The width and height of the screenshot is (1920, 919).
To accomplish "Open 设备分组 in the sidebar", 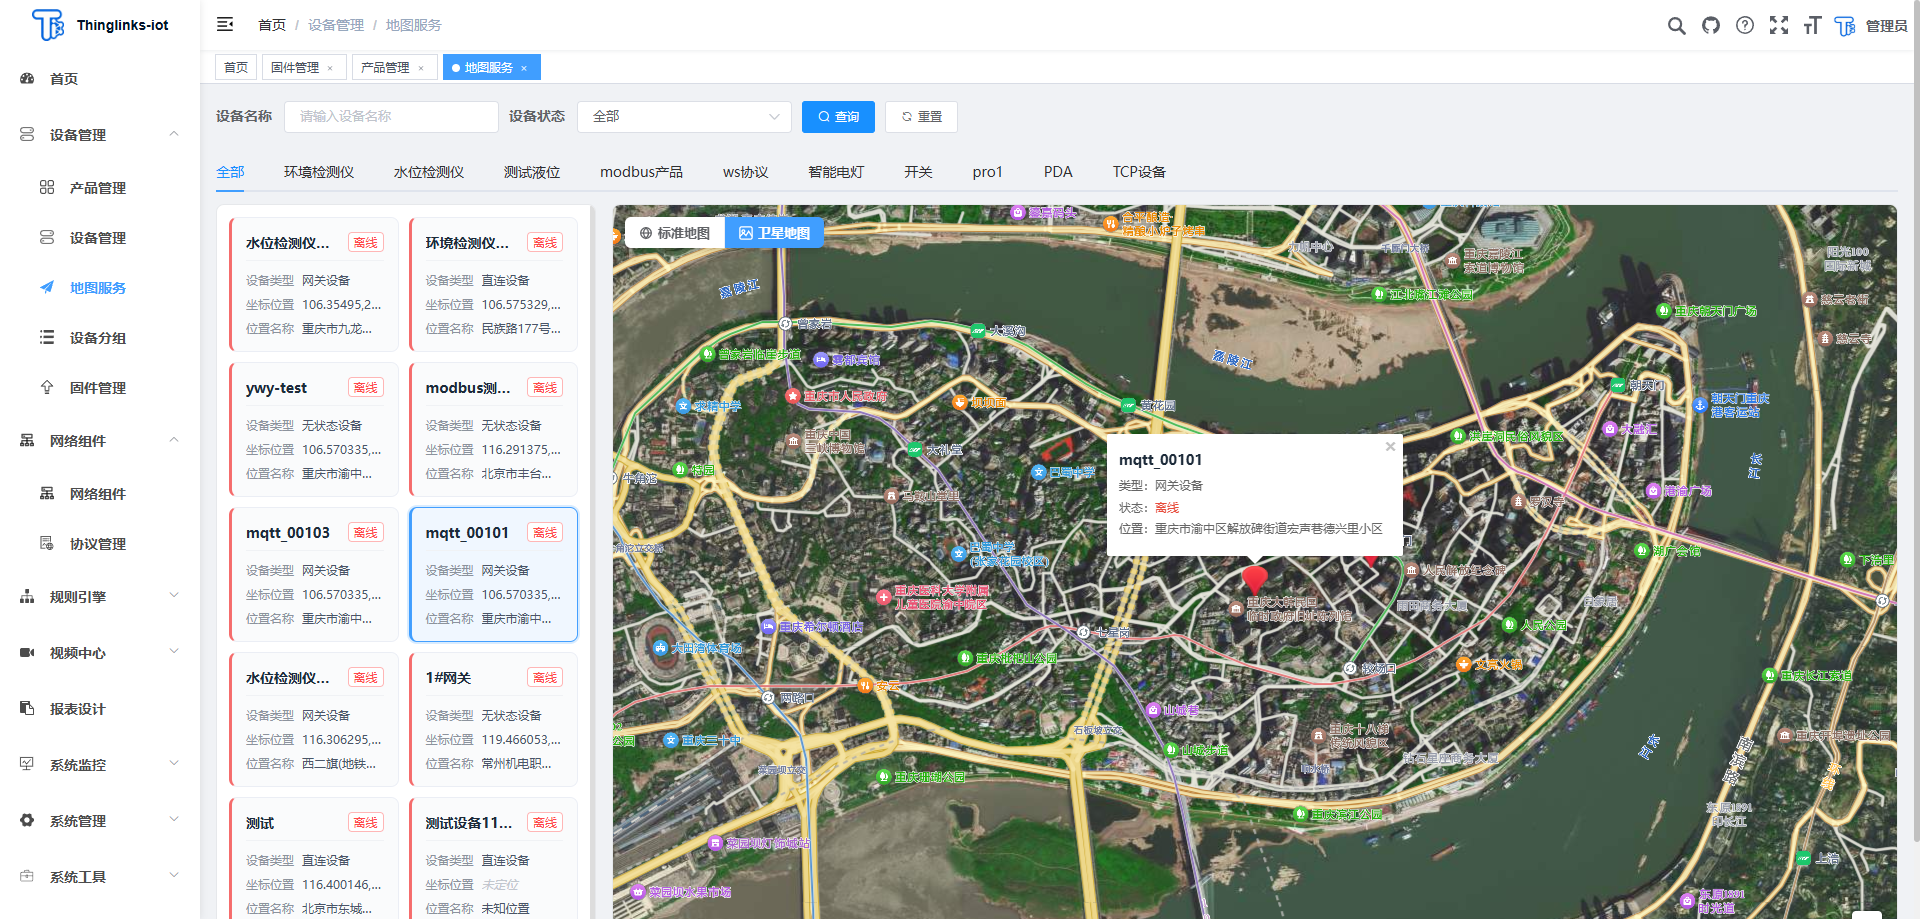I will pos(98,338).
